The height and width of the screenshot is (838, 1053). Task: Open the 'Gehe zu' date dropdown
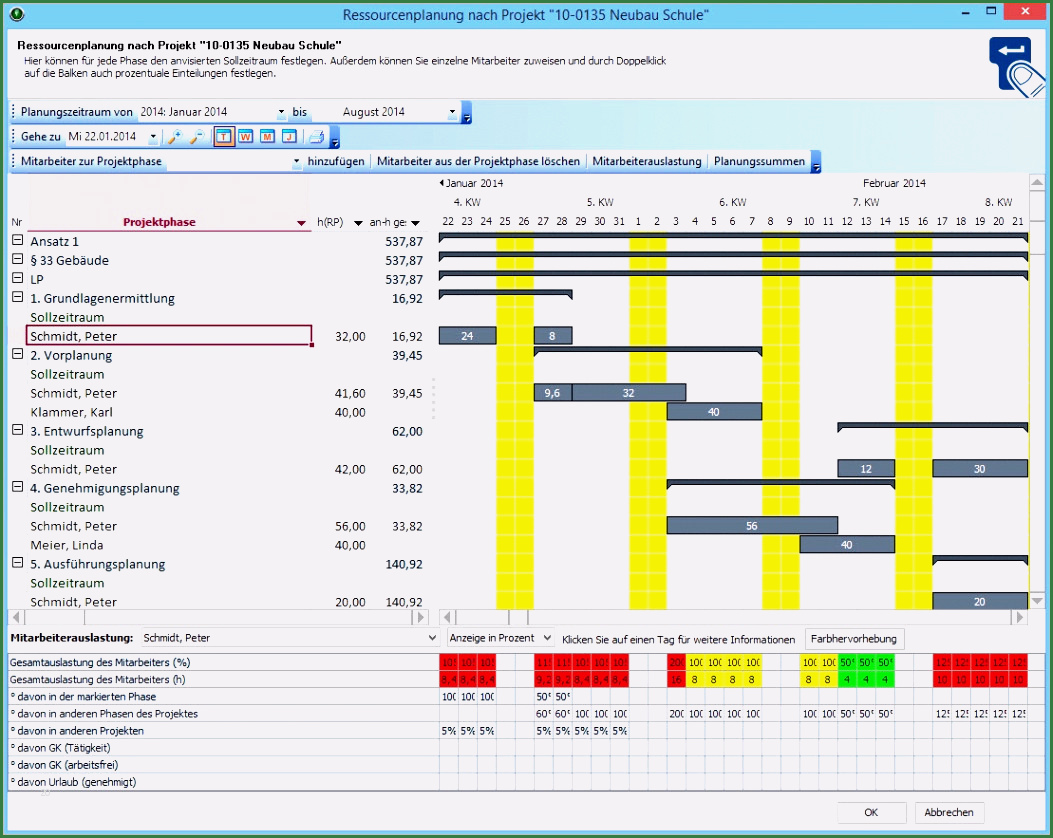tap(153, 137)
